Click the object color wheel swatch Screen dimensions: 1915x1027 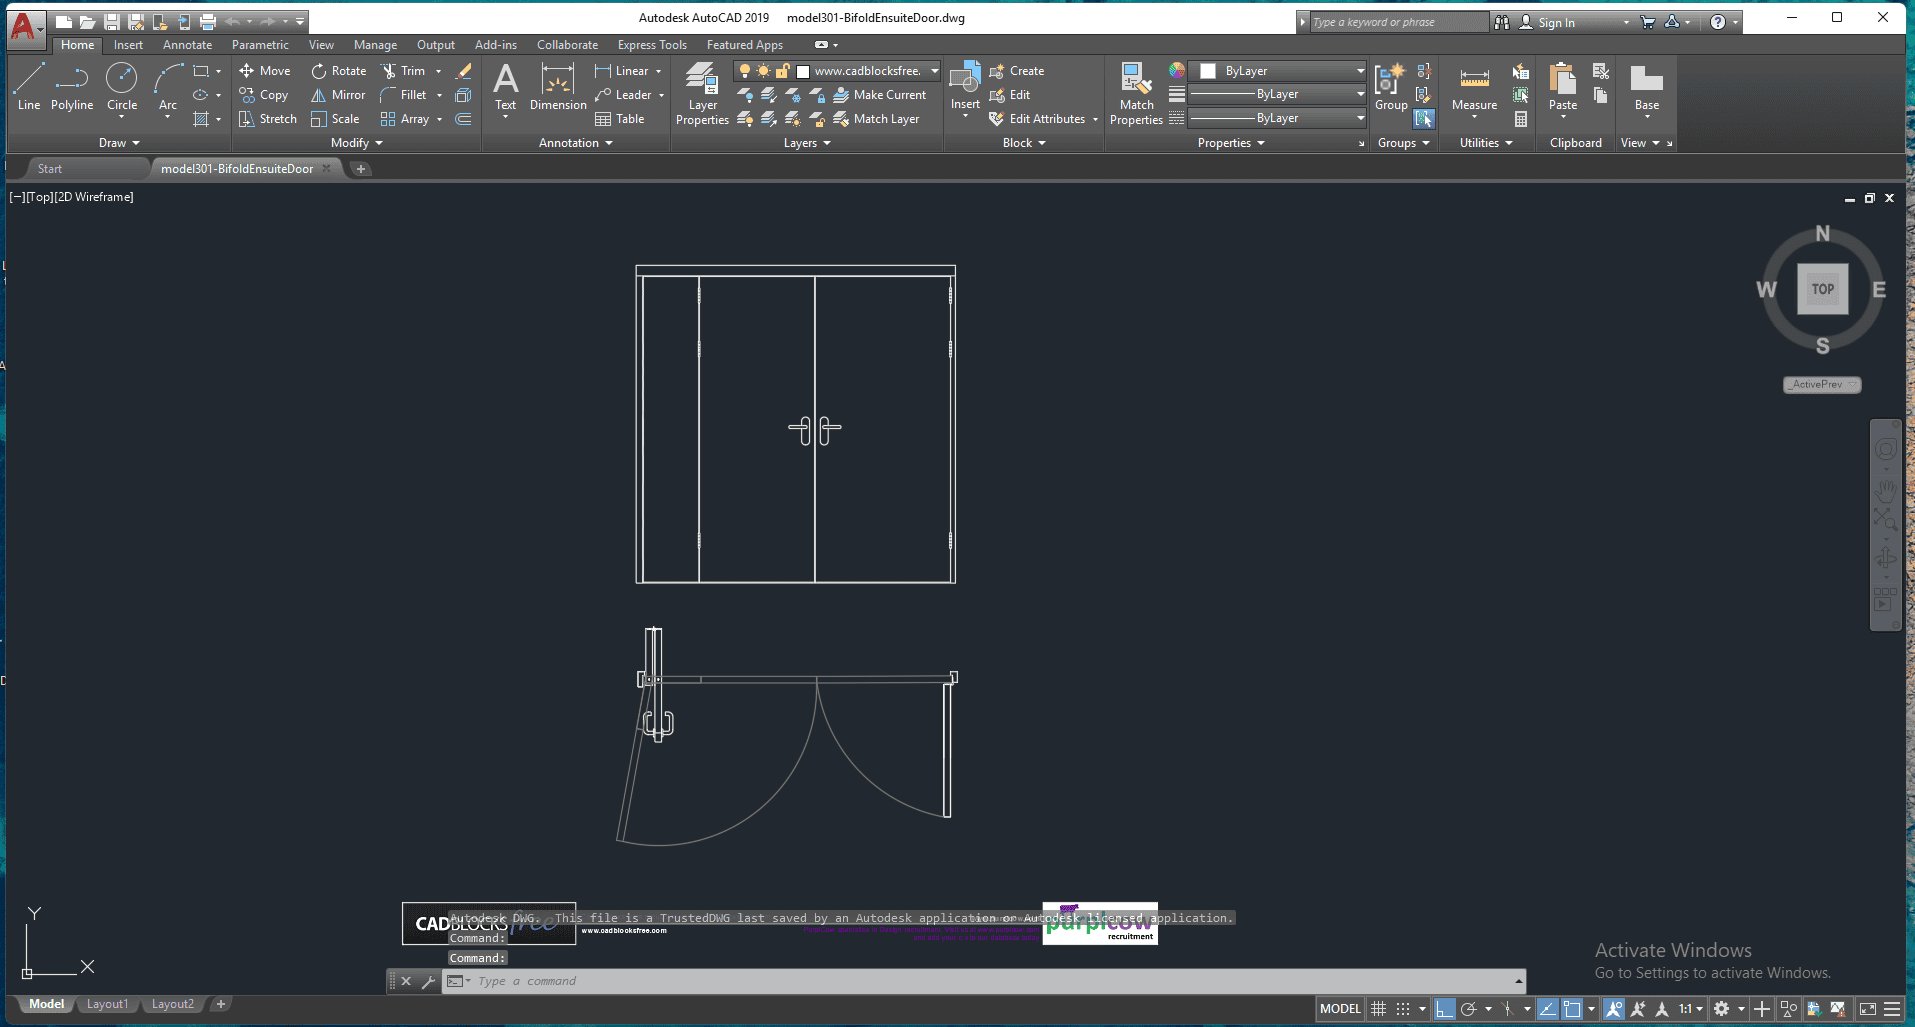point(1177,71)
